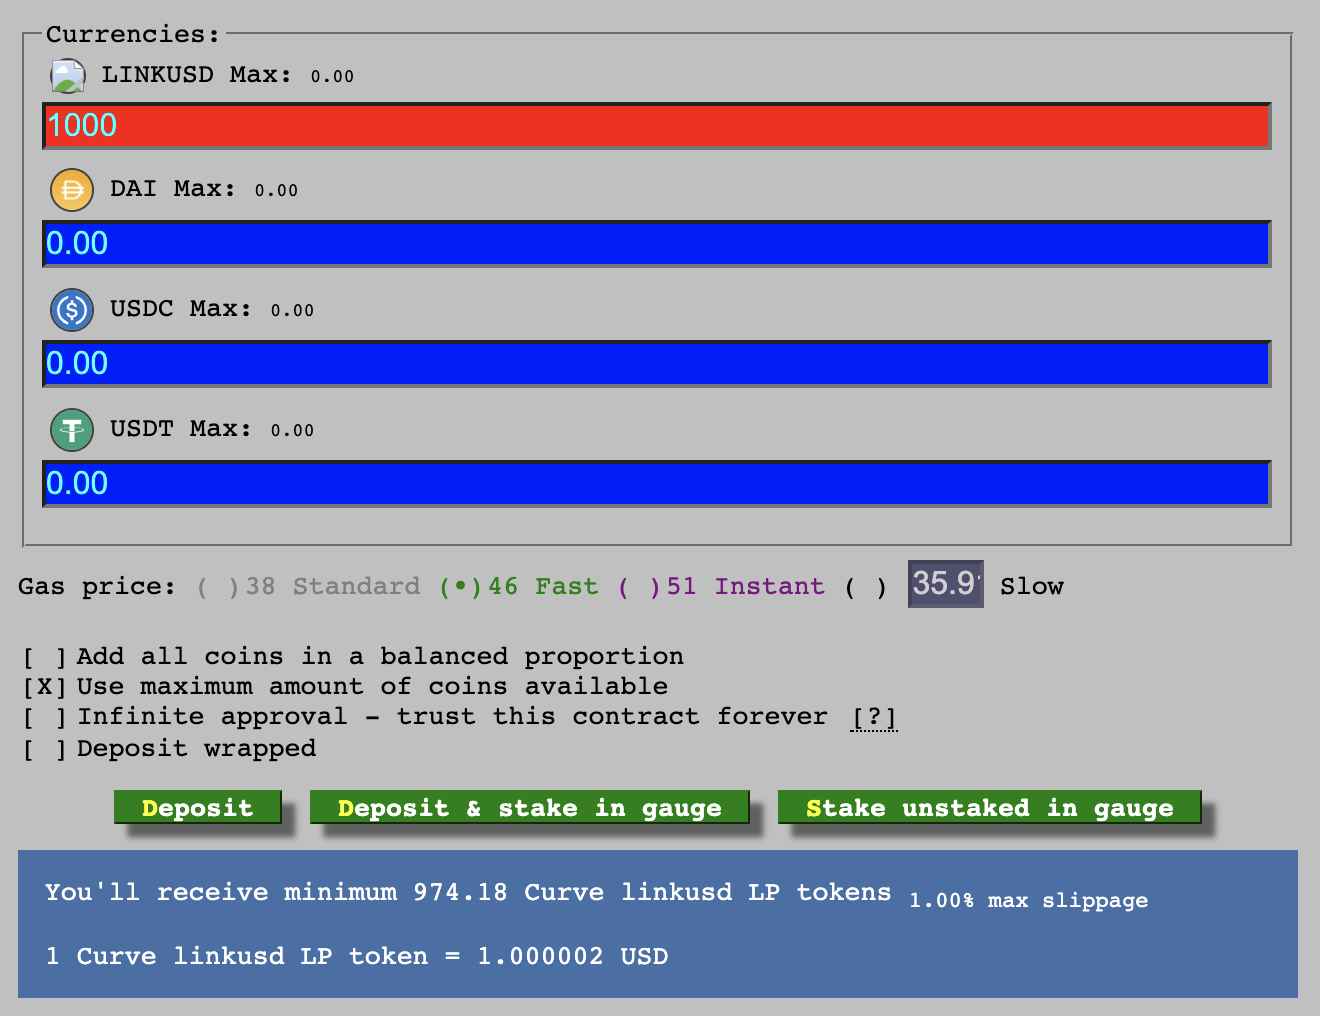Click Stake unstaked in gauge button
Viewport: 1320px width, 1016px height.
990,807
